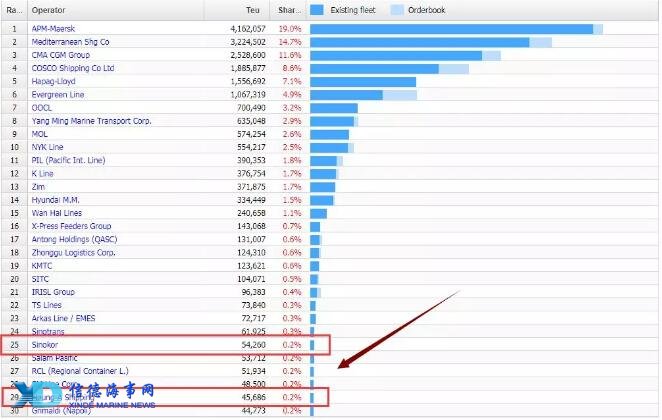Open the OOCL operator link
Image resolution: width=662 pixels, height=420 pixels.
click(x=42, y=108)
